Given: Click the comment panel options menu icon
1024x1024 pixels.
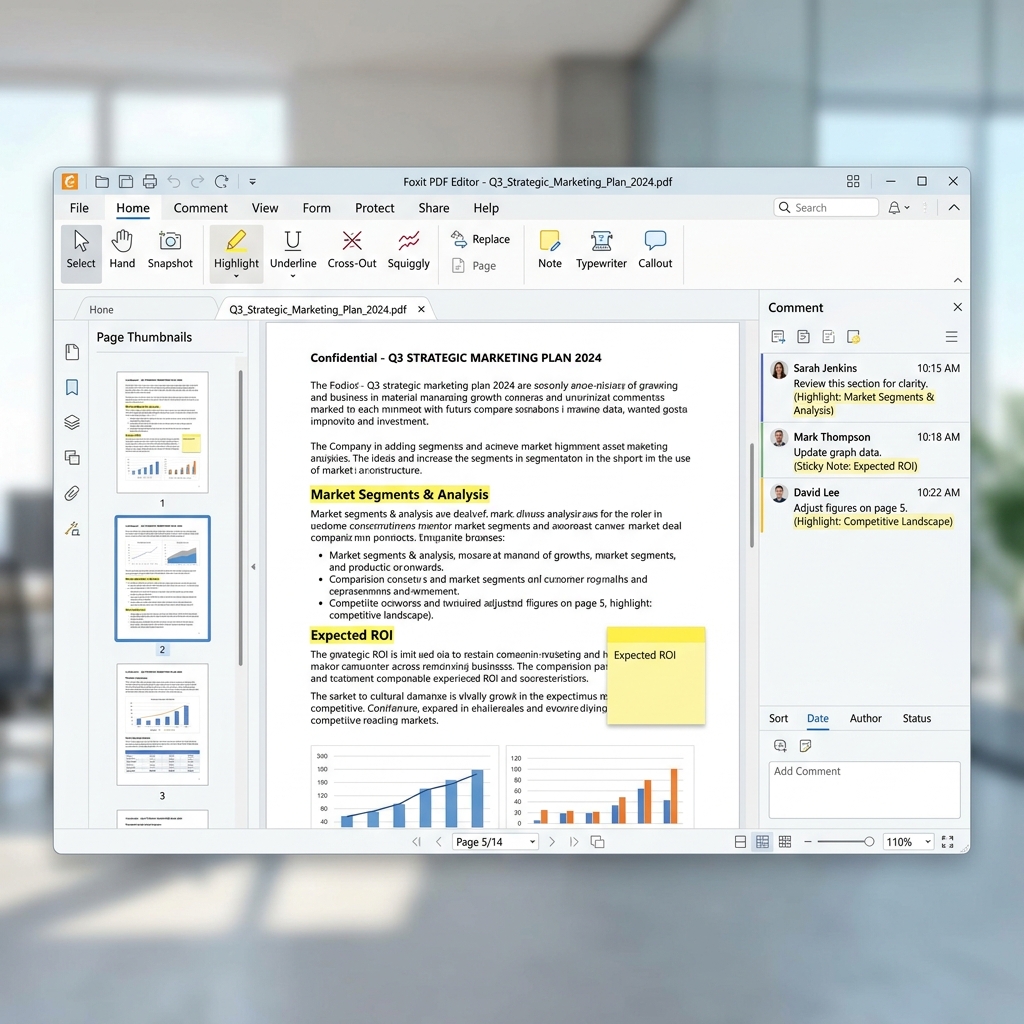Looking at the screenshot, I should coord(952,337).
